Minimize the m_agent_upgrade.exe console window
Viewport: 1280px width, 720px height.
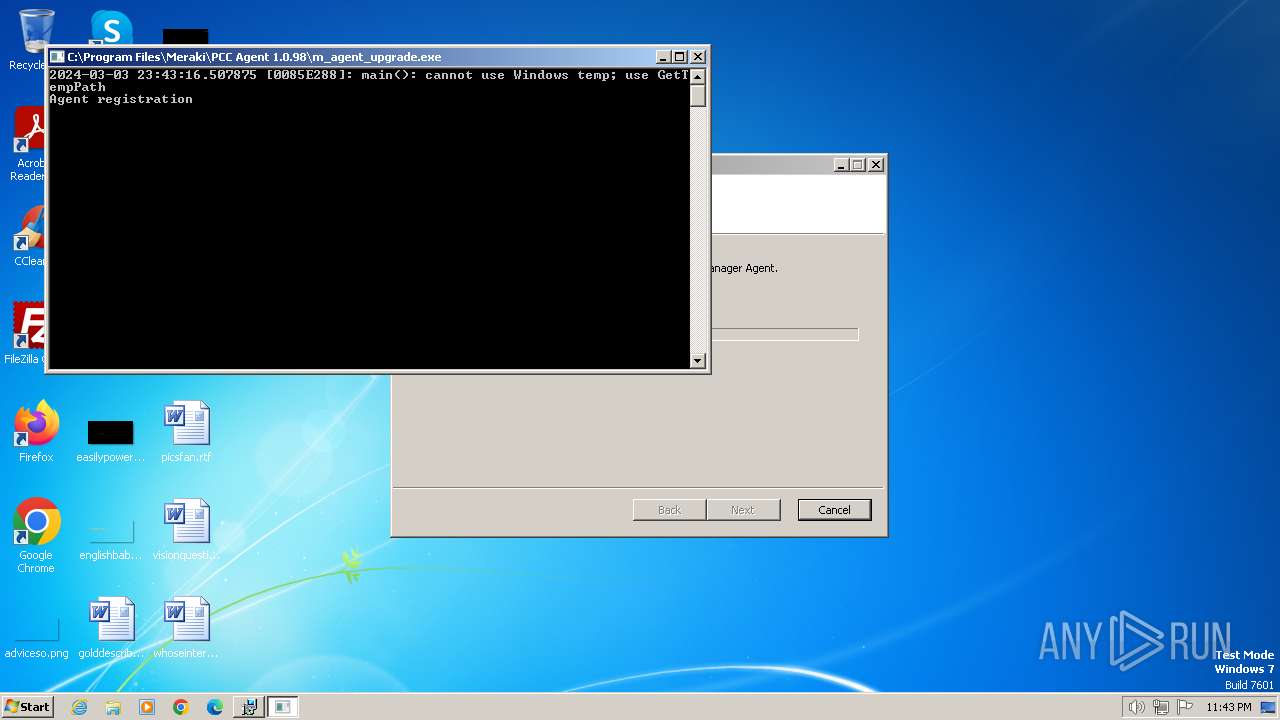coord(663,57)
